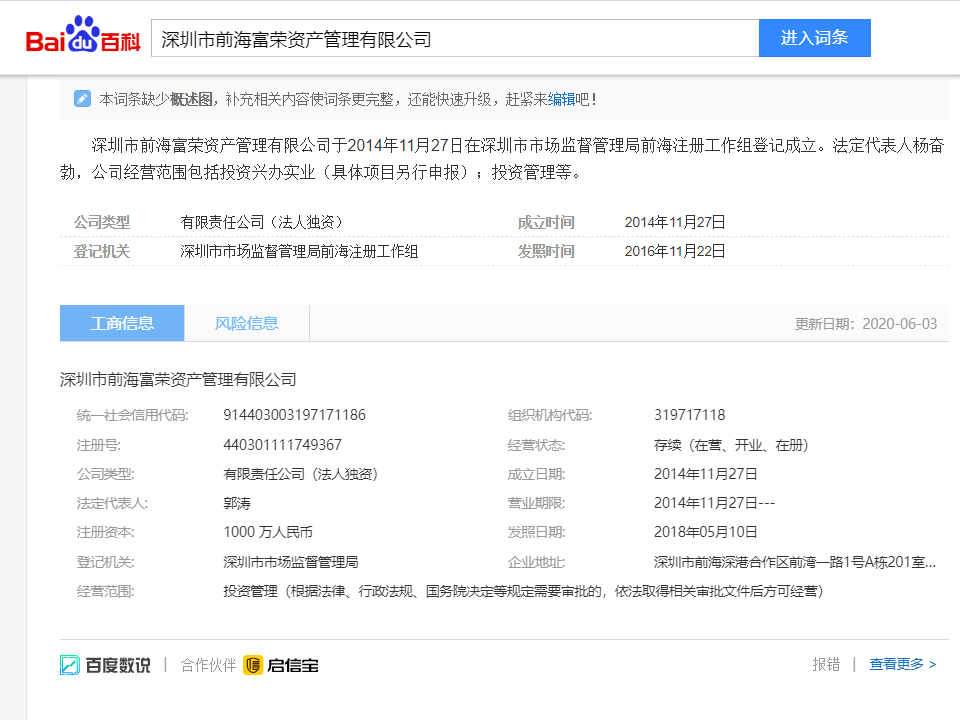Click organization code 319717118
960x720 pixels.
tap(689, 415)
